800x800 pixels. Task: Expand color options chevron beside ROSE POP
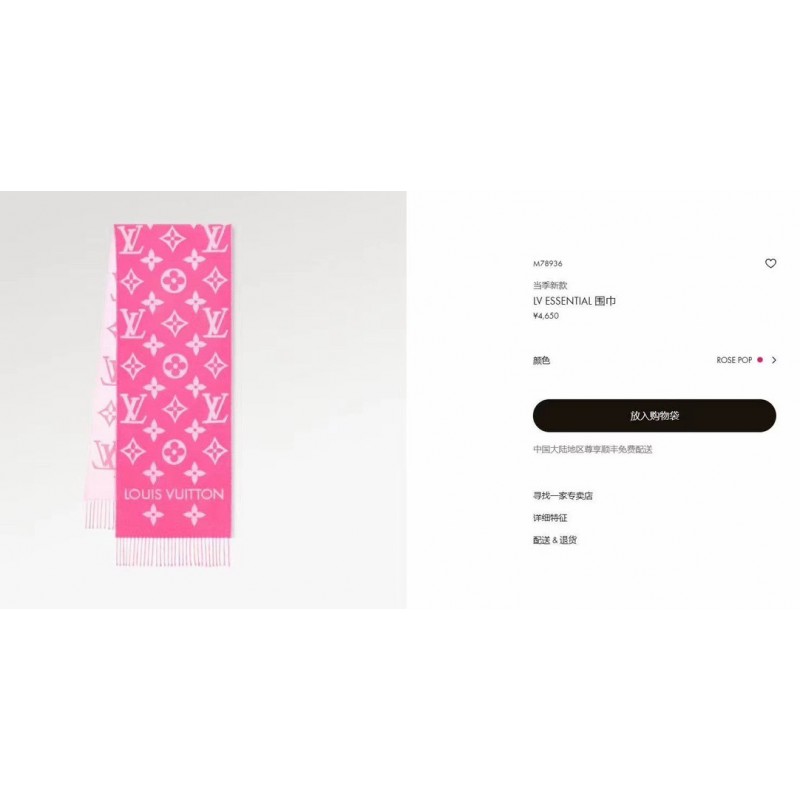(774, 360)
